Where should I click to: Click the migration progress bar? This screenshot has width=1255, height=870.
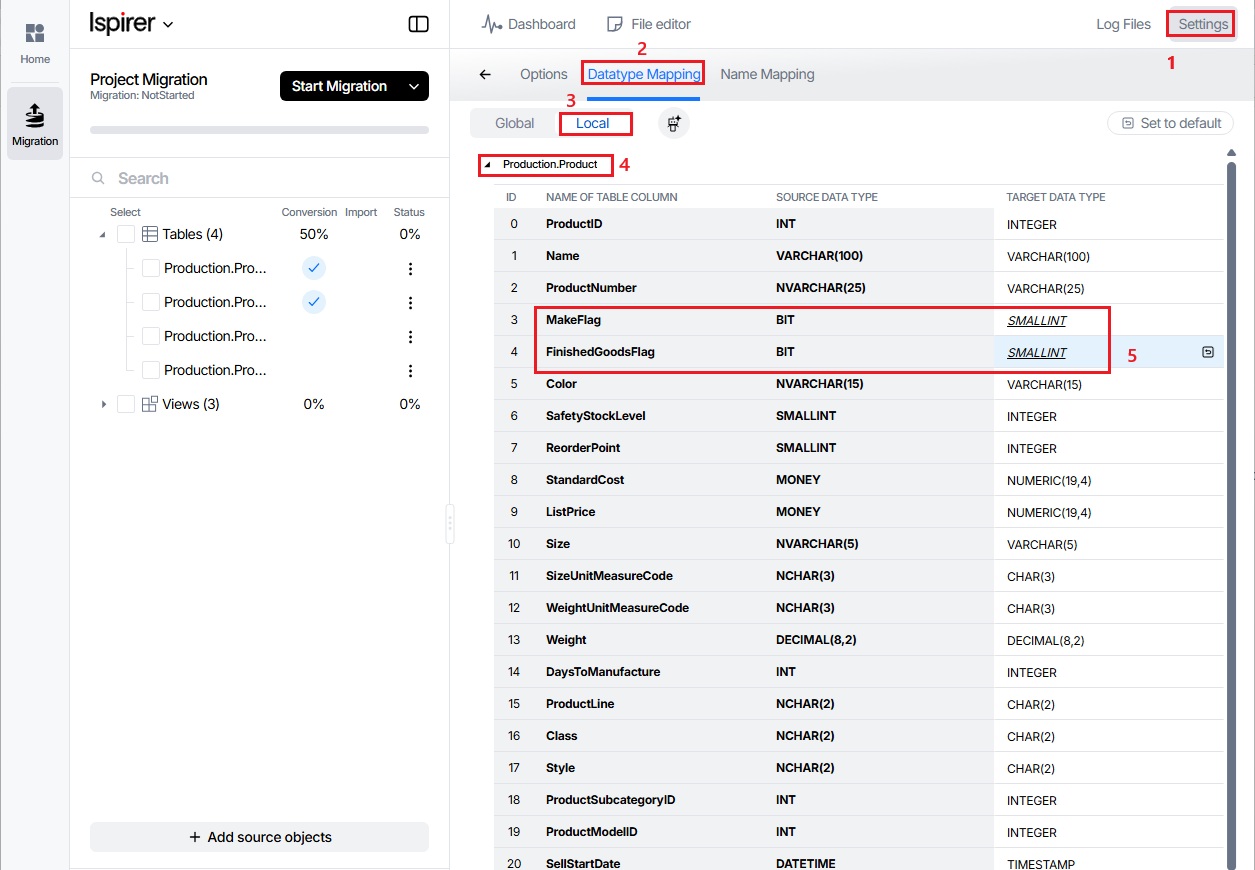259,130
